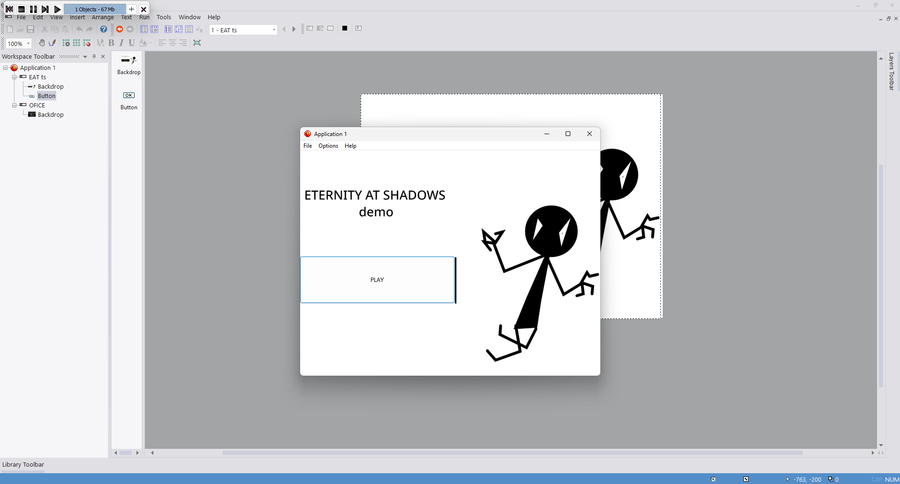The width and height of the screenshot is (900, 484).
Task: Click the Cut scissors icon
Action: 44,29
